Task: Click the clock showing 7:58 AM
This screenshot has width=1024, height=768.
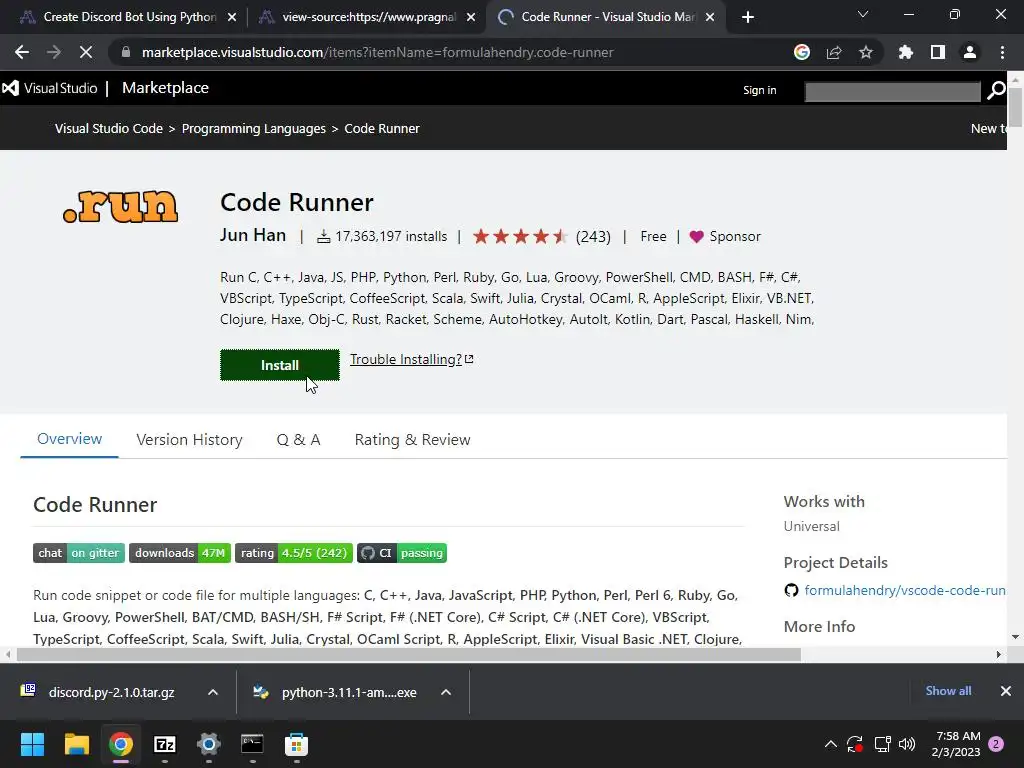Action: pos(958,736)
